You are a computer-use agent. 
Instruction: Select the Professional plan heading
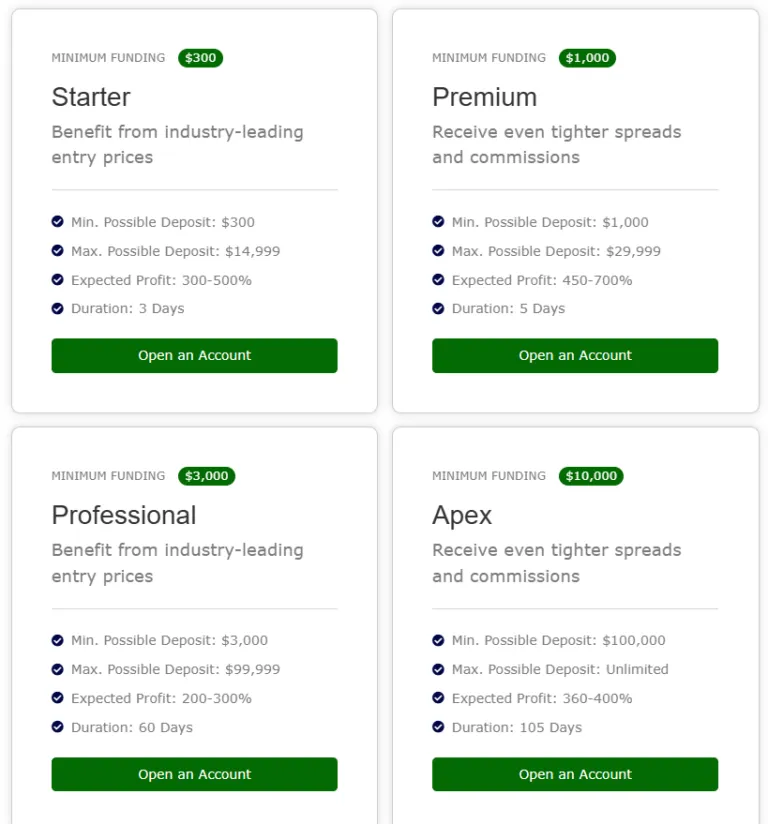[124, 515]
